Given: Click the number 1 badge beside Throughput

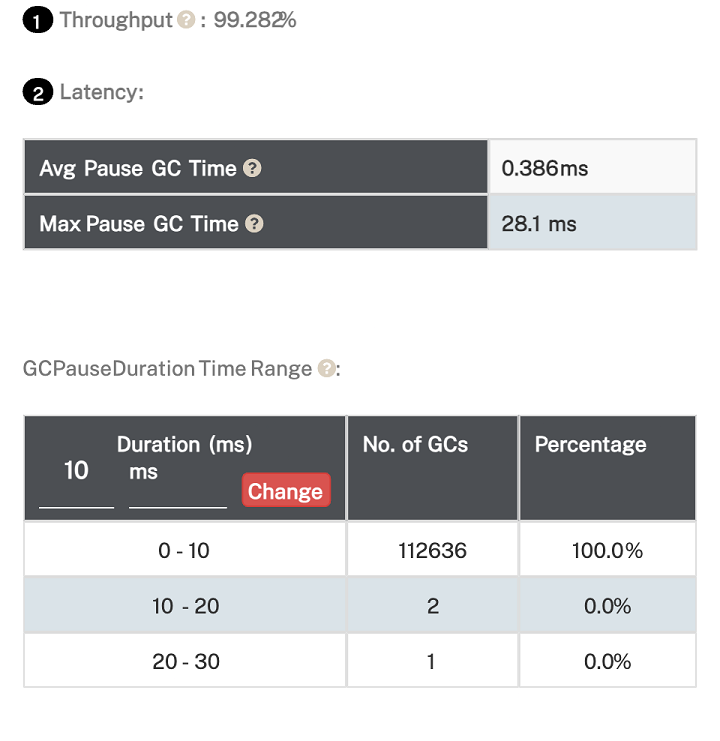Looking at the screenshot, I should point(37,21).
